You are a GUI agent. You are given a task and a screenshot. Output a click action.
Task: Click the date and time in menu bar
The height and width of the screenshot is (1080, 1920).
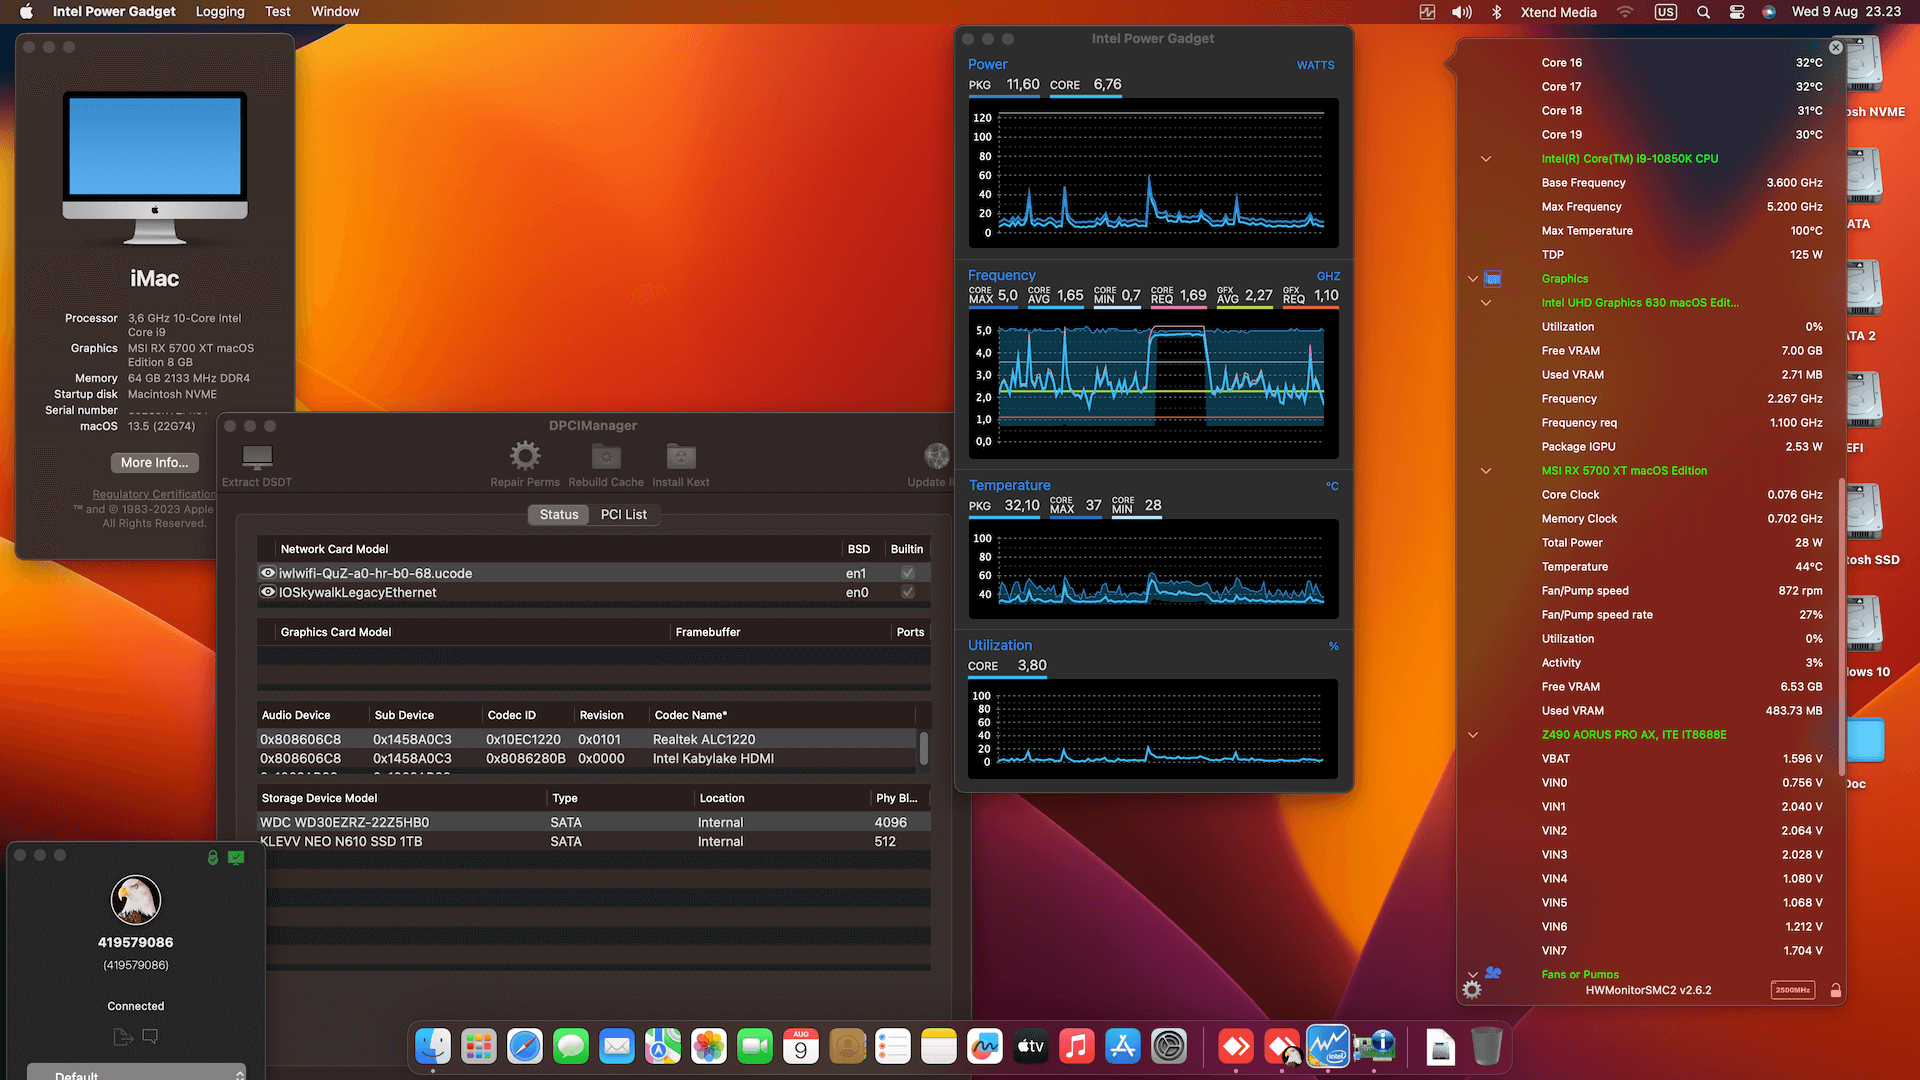point(1847,12)
